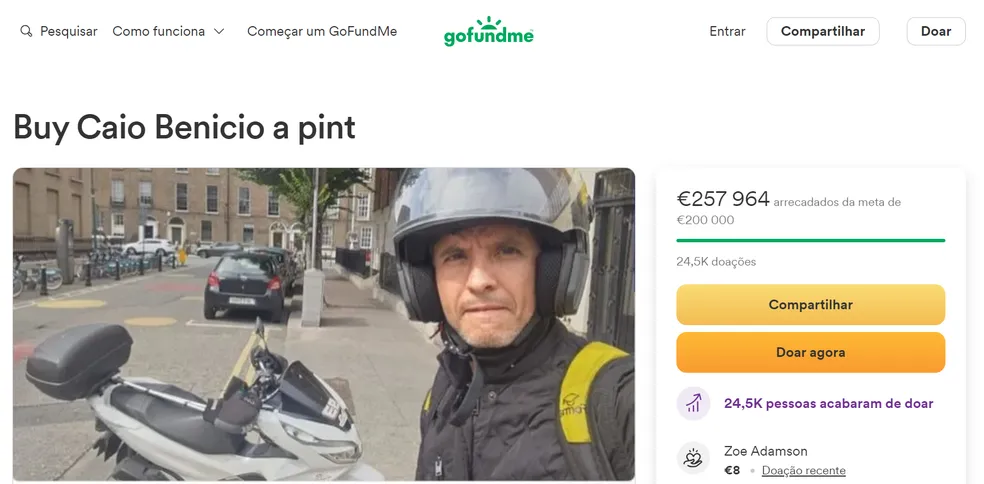Click donor name Zoe Adamson
This screenshot has height=484, width=984.
point(765,451)
